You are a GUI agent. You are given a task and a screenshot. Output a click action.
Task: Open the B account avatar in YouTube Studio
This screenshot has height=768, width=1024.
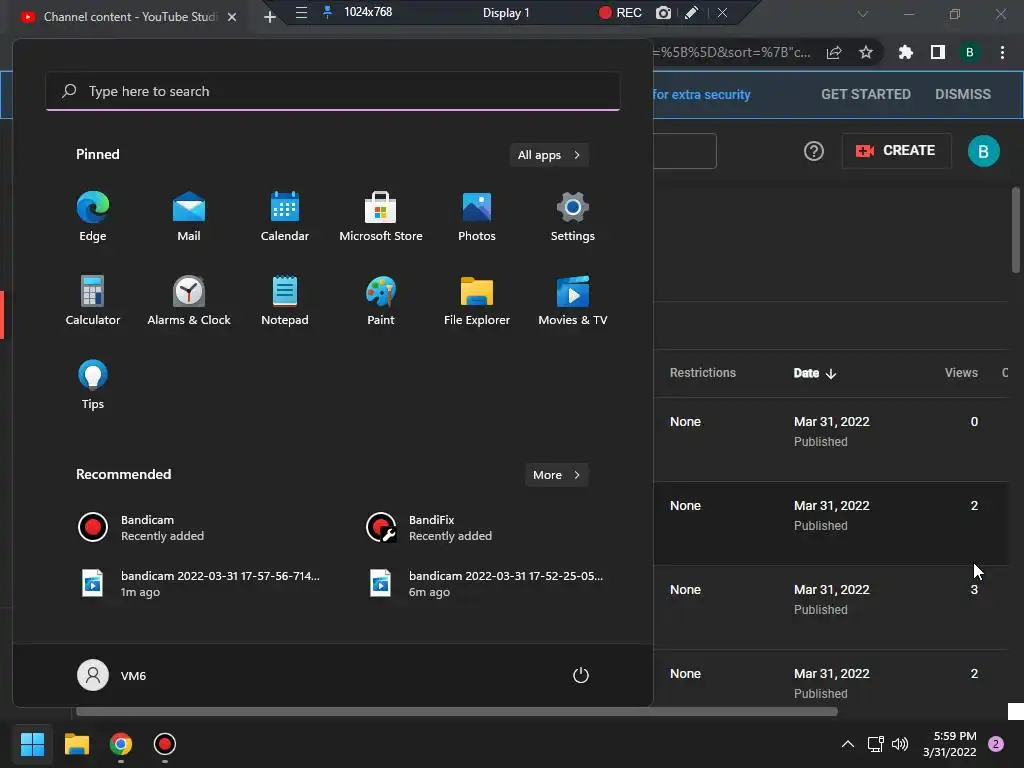[984, 151]
